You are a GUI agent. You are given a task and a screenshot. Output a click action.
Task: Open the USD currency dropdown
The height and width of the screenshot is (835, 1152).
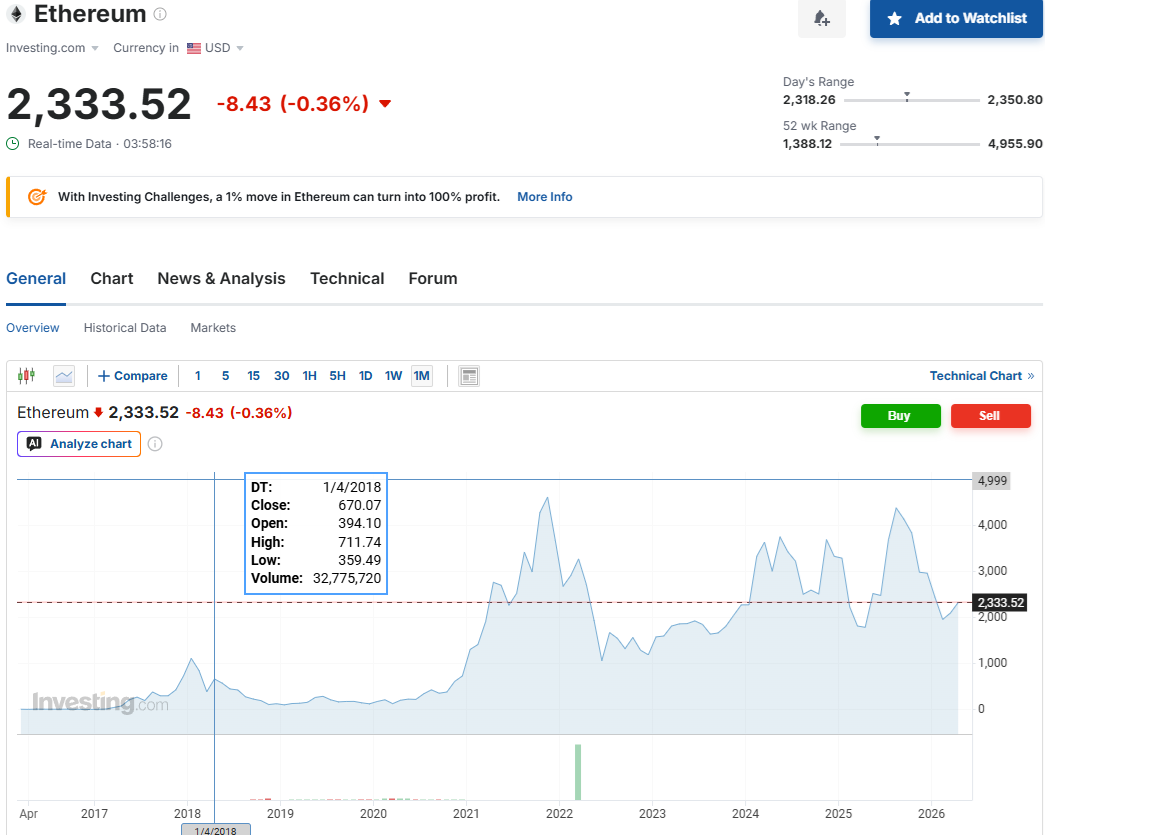point(216,48)
